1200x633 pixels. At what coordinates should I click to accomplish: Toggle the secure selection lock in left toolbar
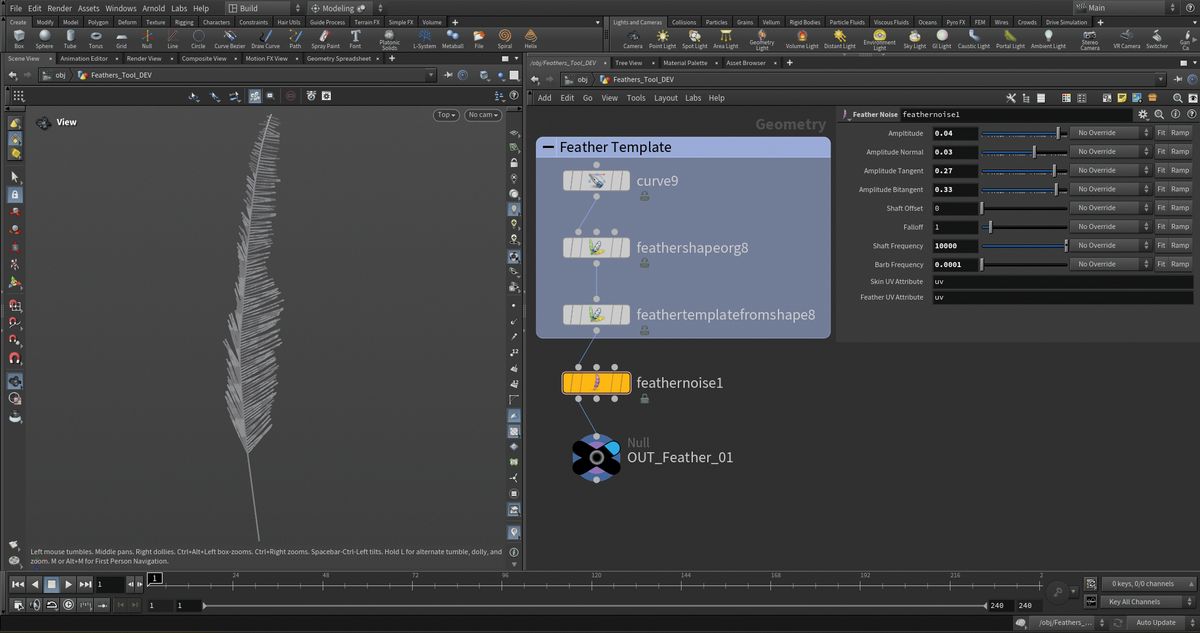[14, 194]
